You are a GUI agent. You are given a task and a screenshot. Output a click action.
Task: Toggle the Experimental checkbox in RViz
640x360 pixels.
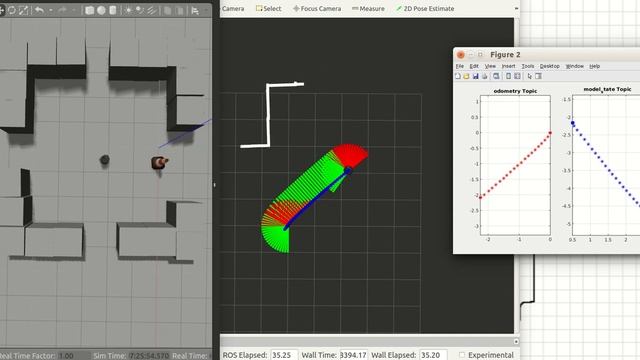[x=462, y=355]
